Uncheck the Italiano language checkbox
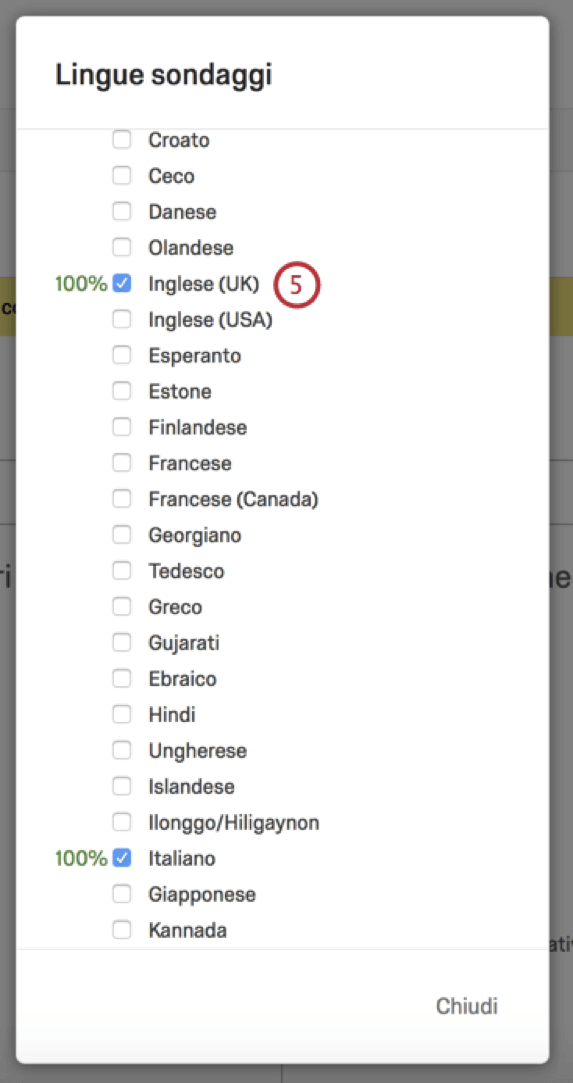 point(122,859)
